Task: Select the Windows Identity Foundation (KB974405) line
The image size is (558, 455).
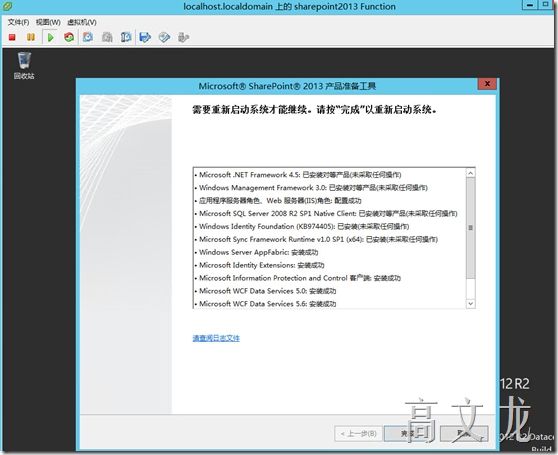Action: pyautogui.click(x=302, y=226)
